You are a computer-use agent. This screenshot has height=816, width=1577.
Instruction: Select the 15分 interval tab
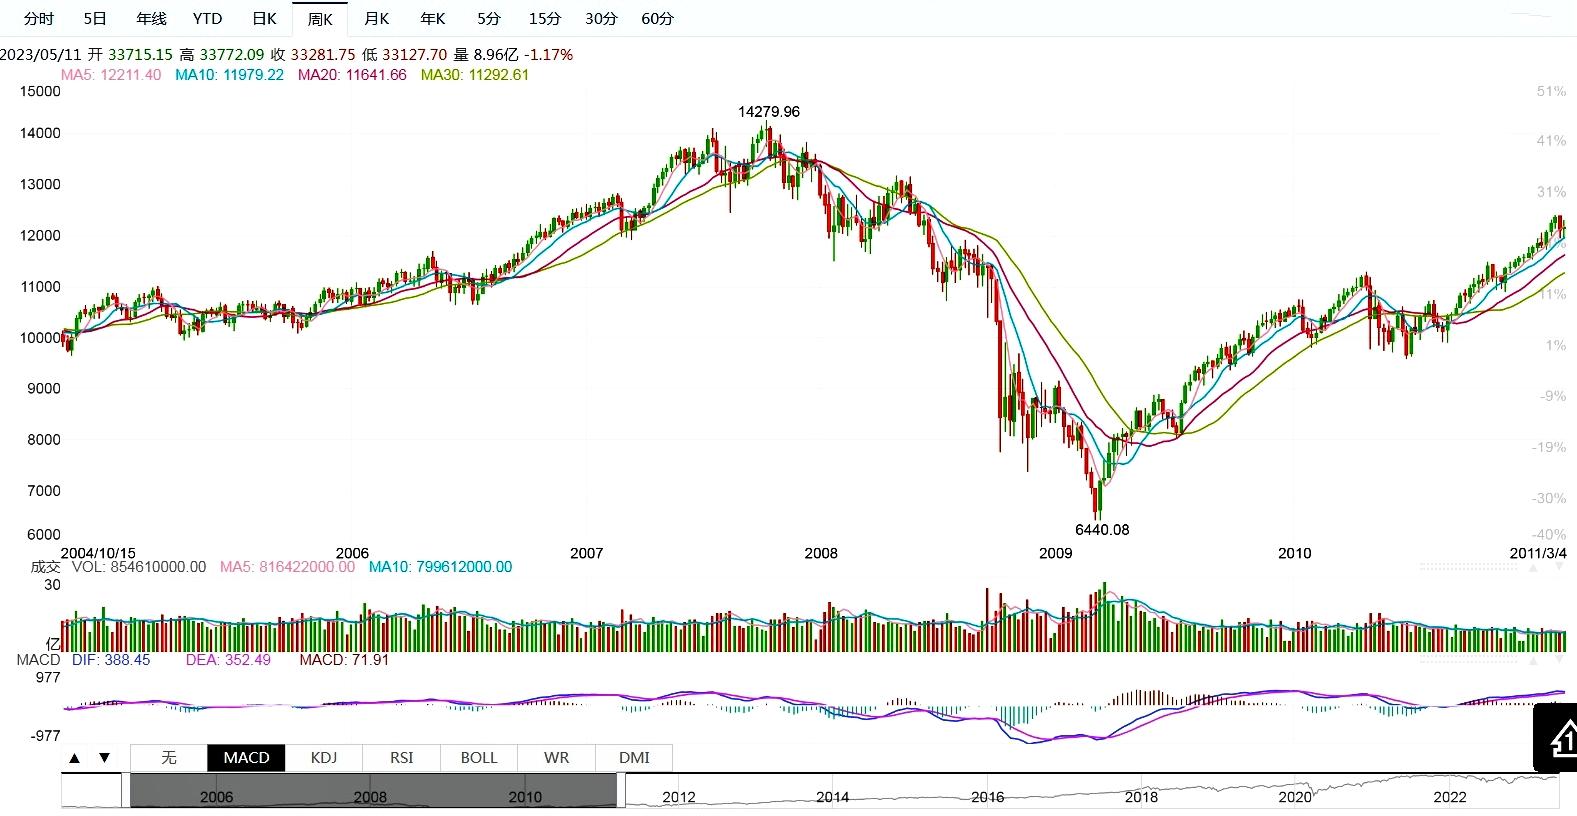[545, 19]
